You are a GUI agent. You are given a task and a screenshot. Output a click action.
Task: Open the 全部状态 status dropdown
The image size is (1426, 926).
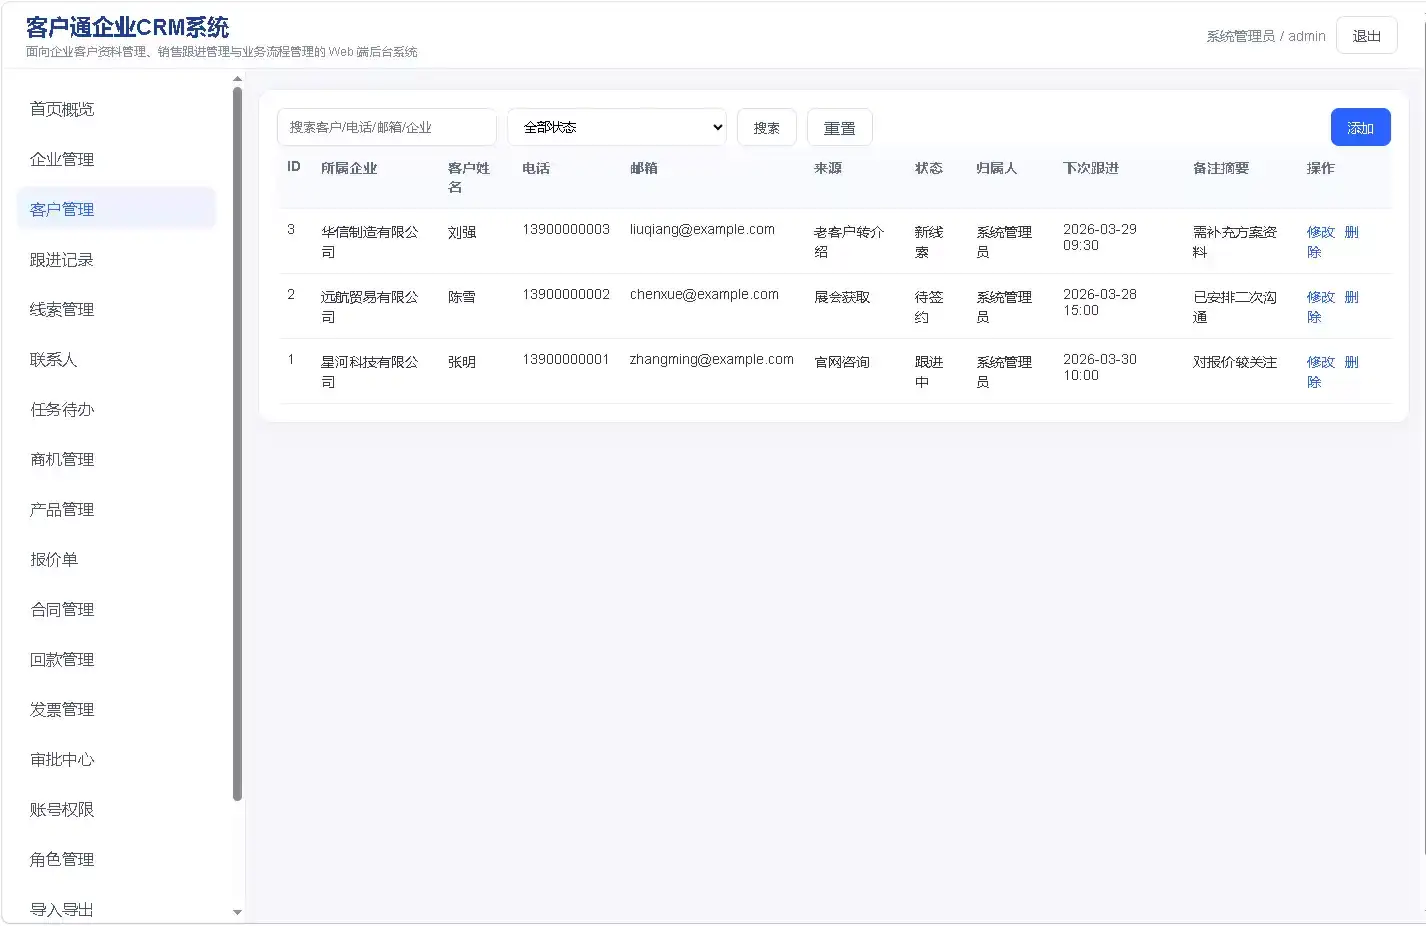click(616, 127)
